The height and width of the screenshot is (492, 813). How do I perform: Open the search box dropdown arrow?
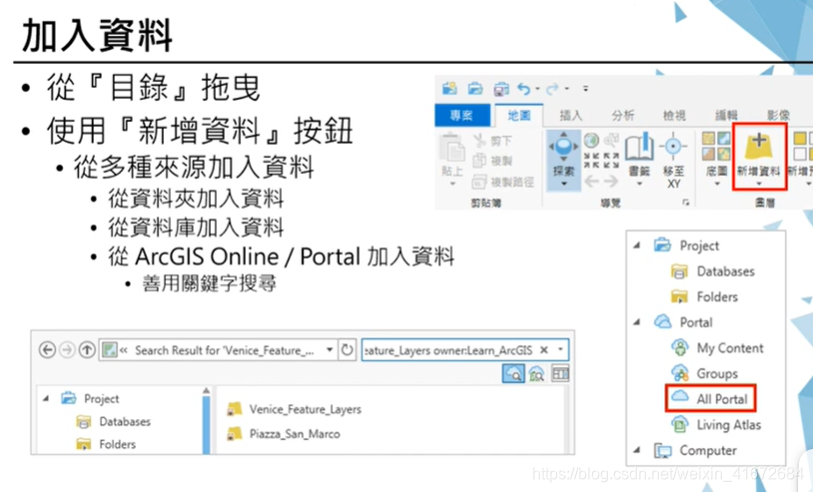[x=561, y=350]
